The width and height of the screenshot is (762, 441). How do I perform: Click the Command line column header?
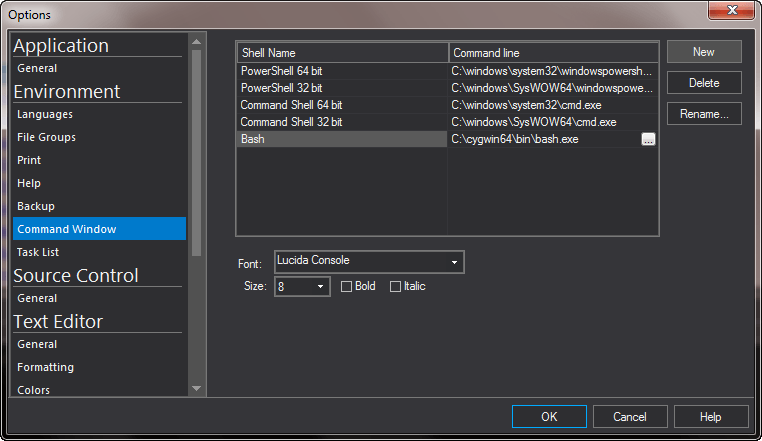553,53
